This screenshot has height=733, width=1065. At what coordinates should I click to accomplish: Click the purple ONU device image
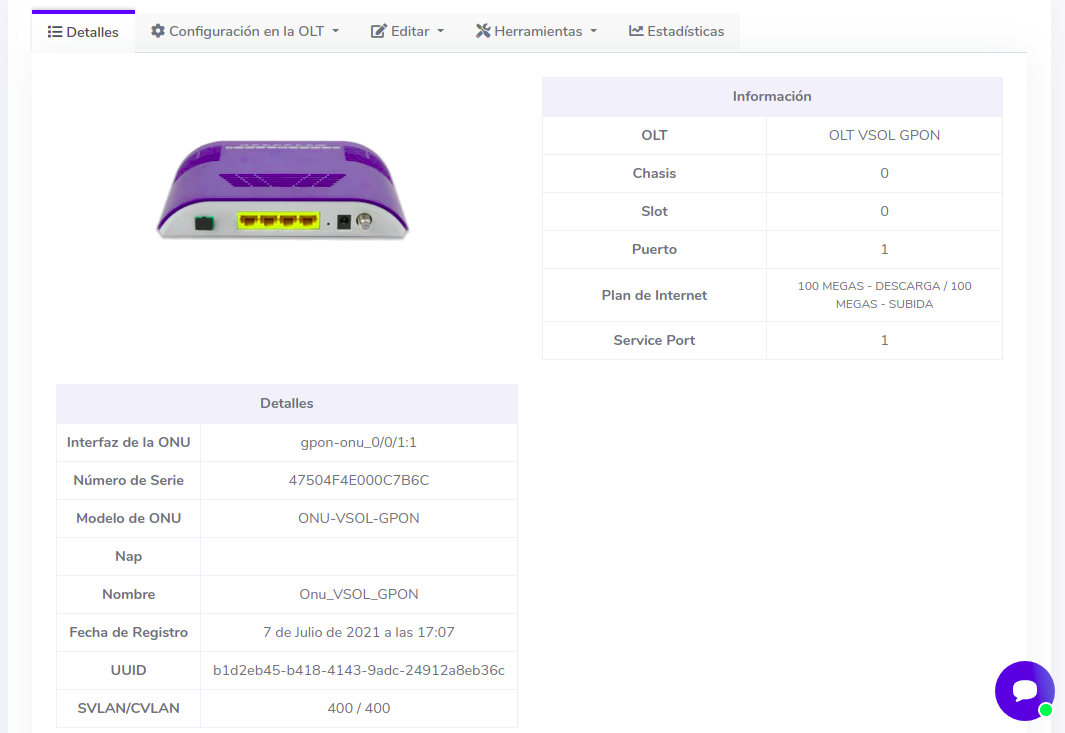click(x=283, y=189)
